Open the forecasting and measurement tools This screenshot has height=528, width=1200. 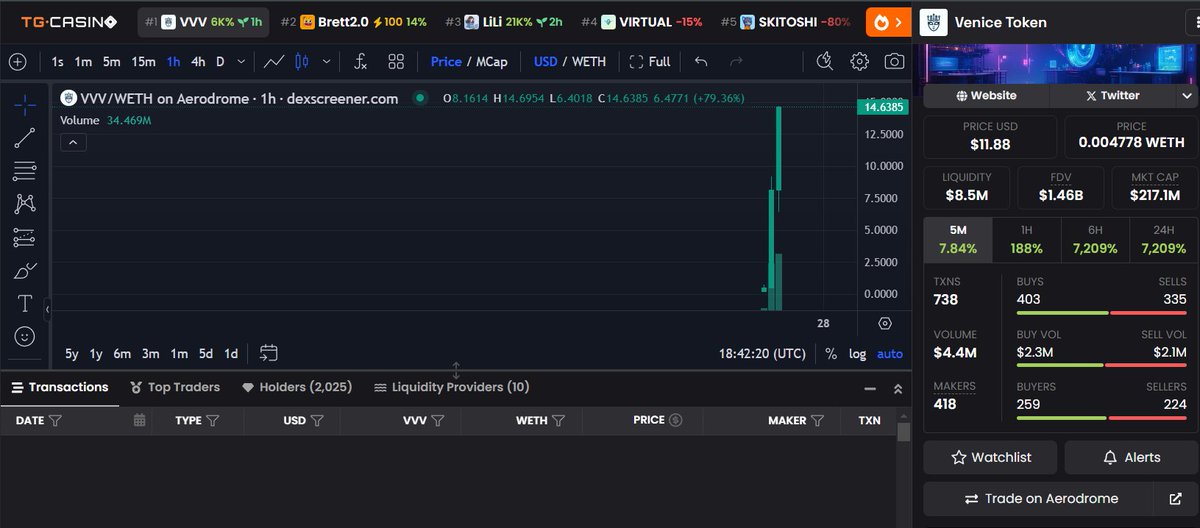click(x=25, y=237)
